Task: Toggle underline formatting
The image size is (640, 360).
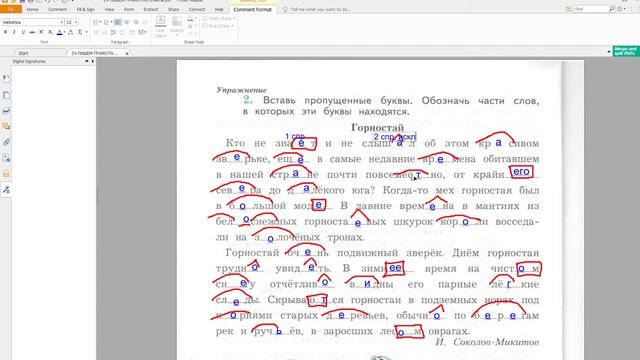Action: point(23,32)
